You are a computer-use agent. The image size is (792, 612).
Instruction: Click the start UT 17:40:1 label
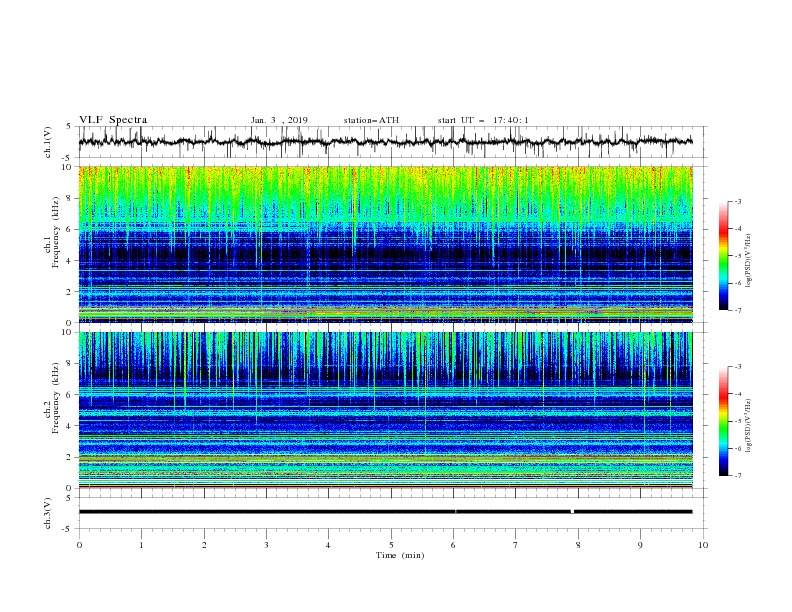483,120
